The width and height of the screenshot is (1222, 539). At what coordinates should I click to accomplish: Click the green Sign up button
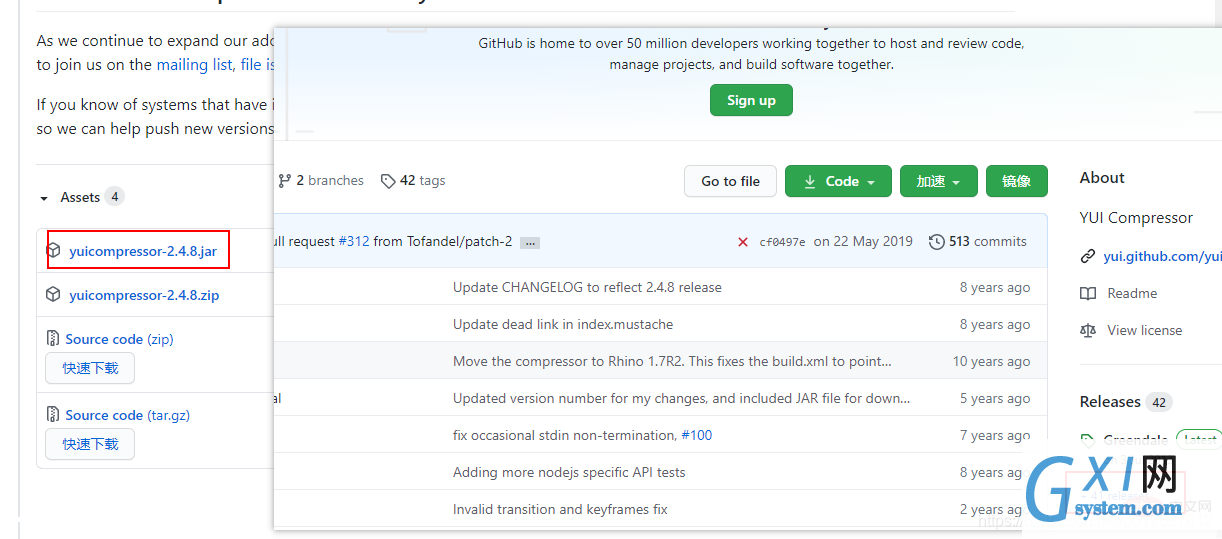click(751, 100)
